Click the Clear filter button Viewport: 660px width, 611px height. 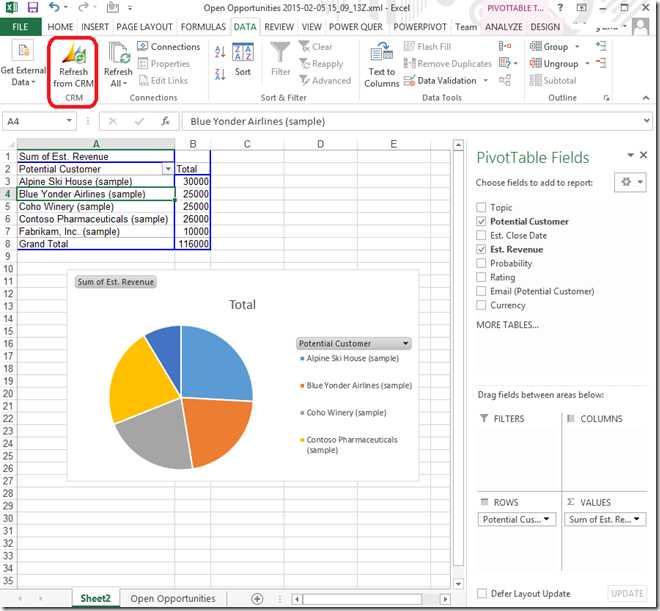(316, 47)
